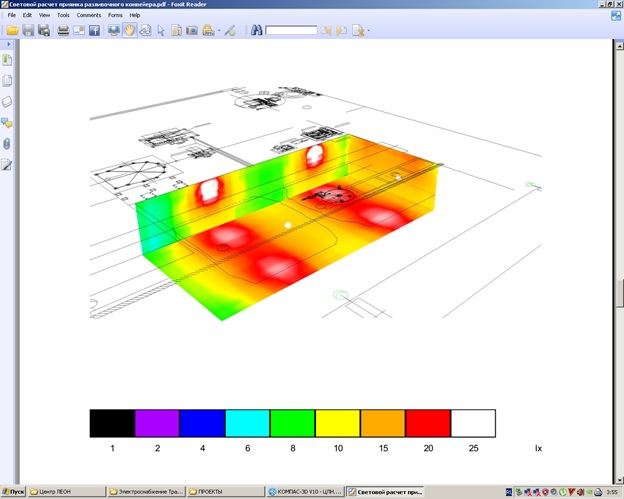Viewport: 624px width, 499px height.
Task: Open the Pages thumbnails panel icon
Action: coord(7,81)
